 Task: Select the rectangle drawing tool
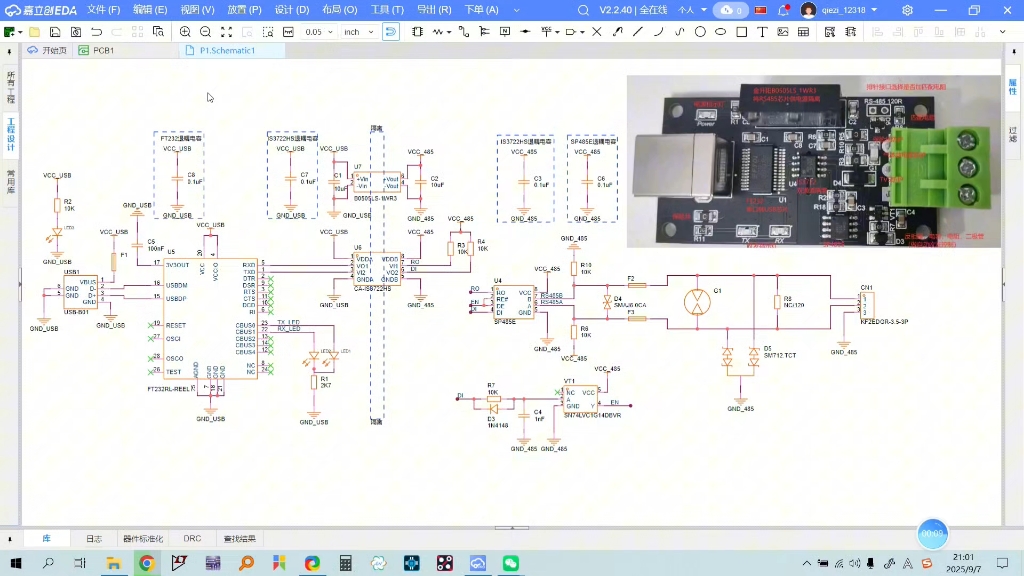tap(741, 32)
